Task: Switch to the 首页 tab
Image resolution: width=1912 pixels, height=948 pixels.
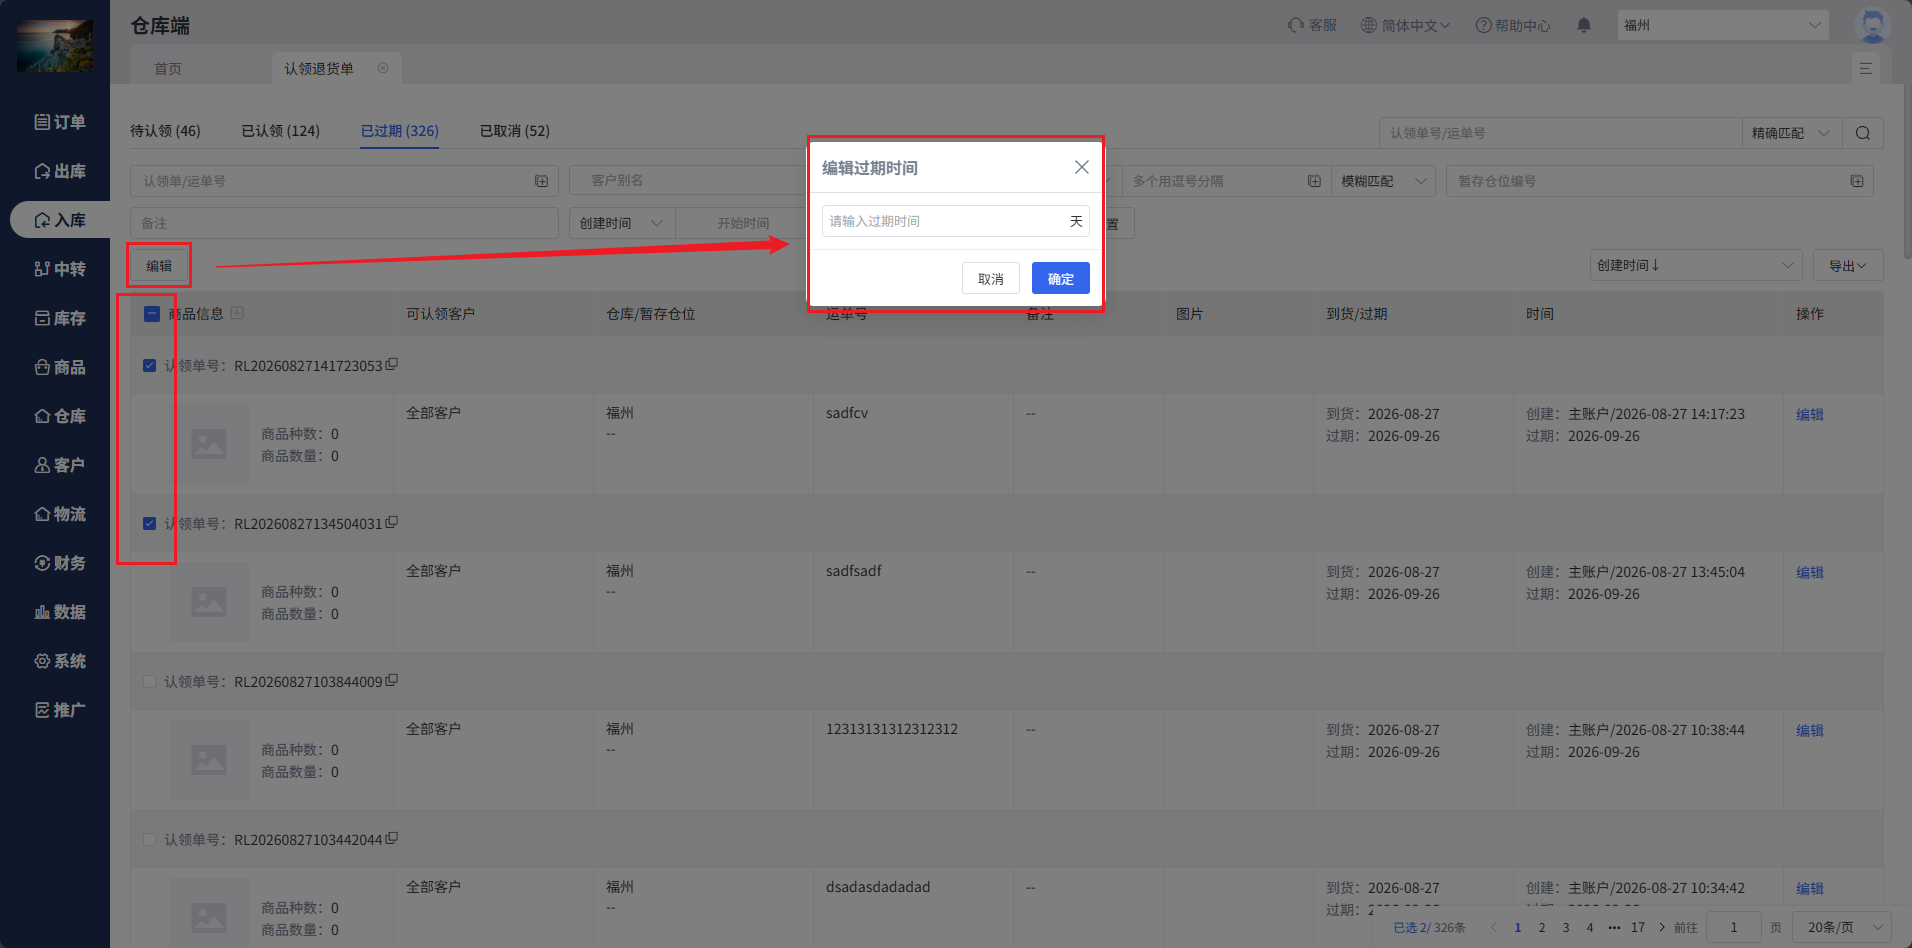Action: [168, 69]
